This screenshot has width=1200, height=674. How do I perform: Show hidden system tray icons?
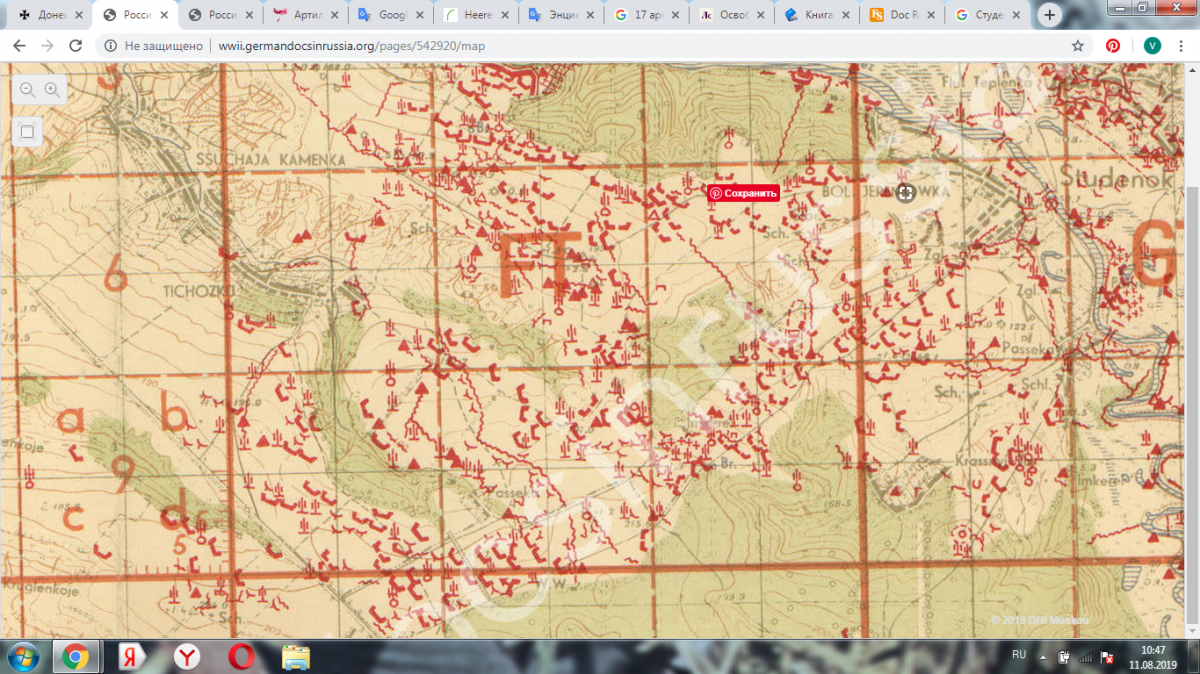tap(1043, 656)
